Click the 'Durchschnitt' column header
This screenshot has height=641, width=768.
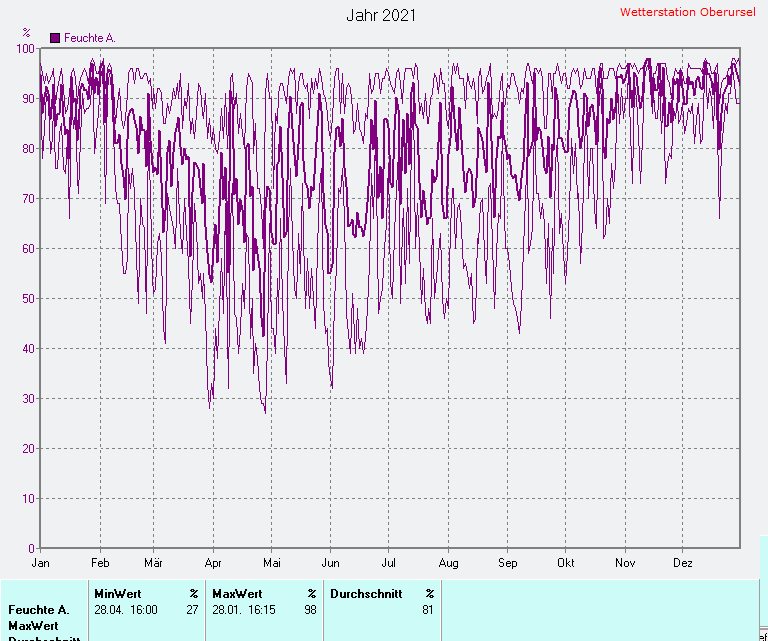[366, 594]
